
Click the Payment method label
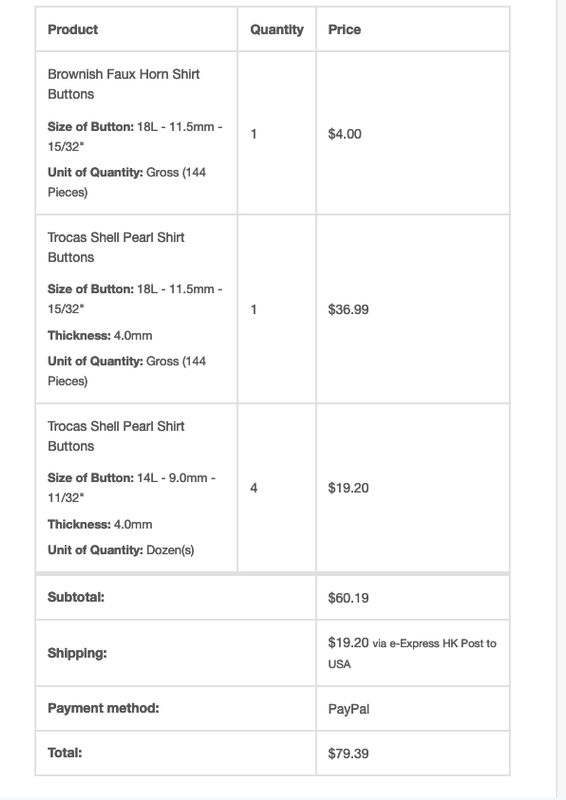[103, 708]
